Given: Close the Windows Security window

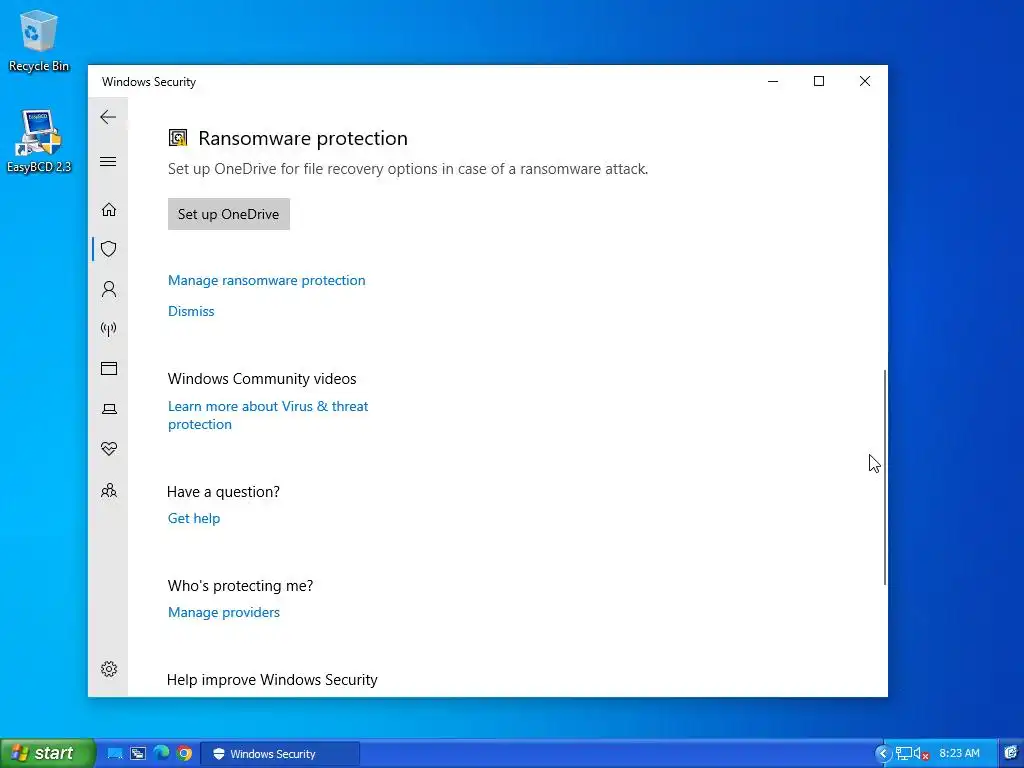Looking at the screenshot, I should click(x=865, y=81).
